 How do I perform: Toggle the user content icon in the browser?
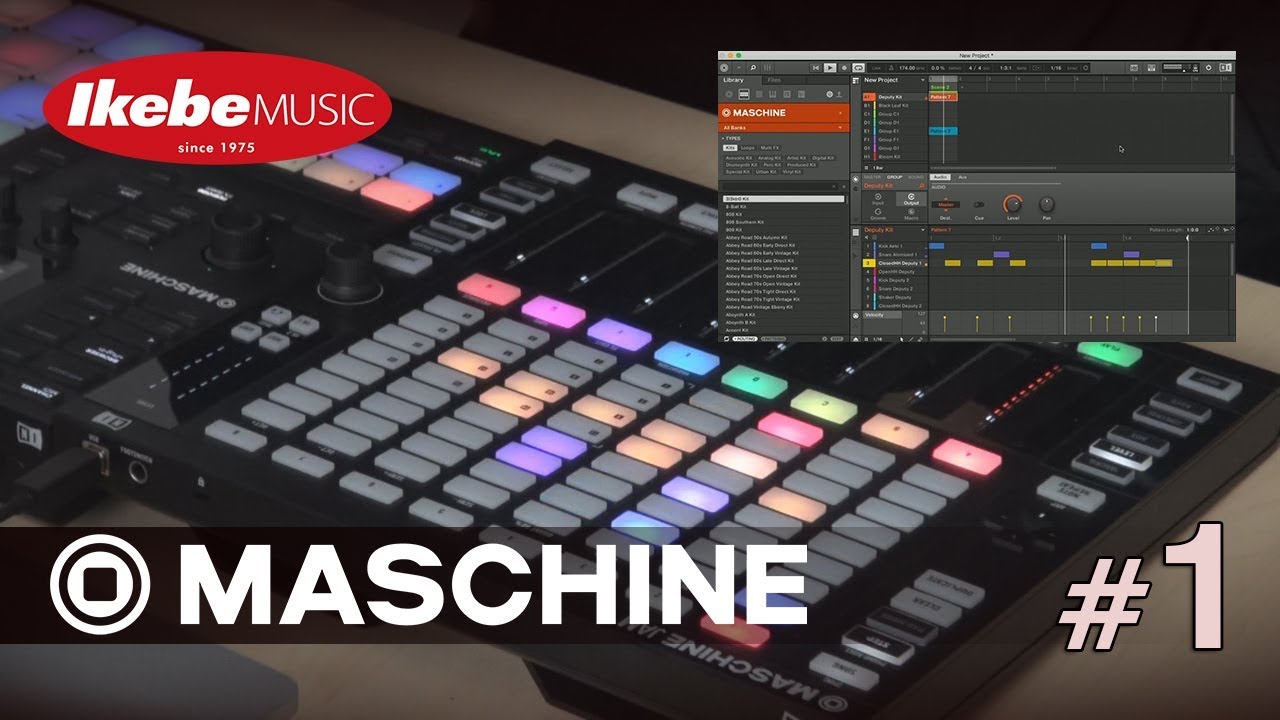(839, 94)
